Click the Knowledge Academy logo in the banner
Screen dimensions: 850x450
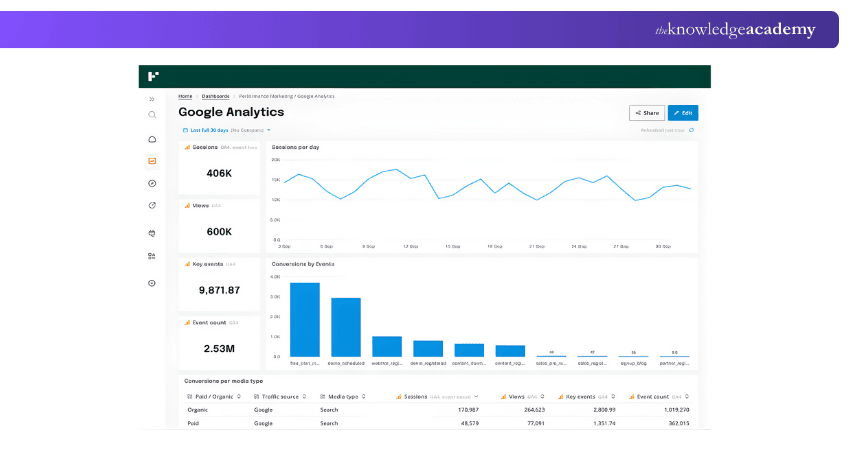[x=735, y=29]
